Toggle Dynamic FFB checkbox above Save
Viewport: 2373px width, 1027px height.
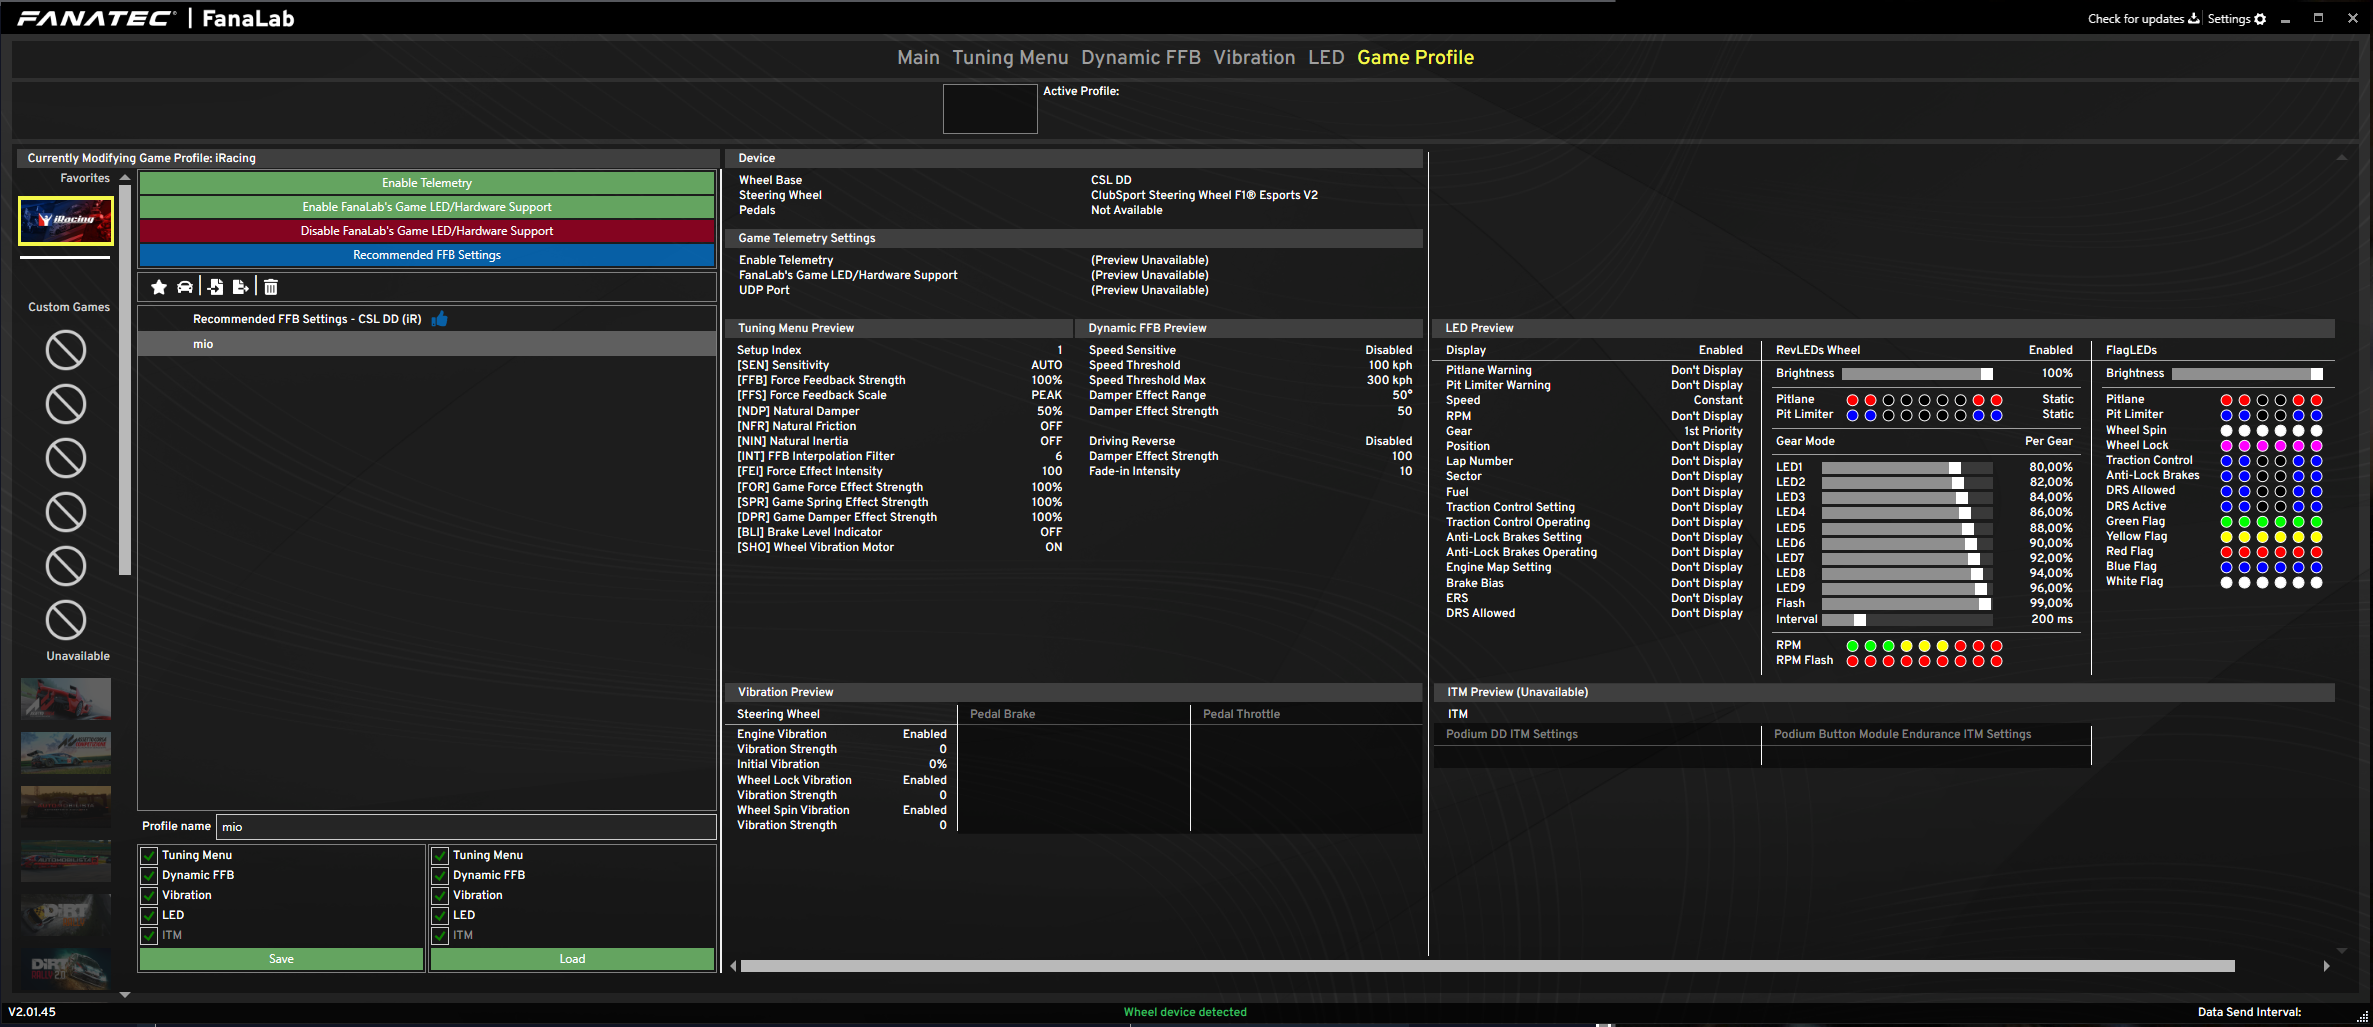click(149, 875)
